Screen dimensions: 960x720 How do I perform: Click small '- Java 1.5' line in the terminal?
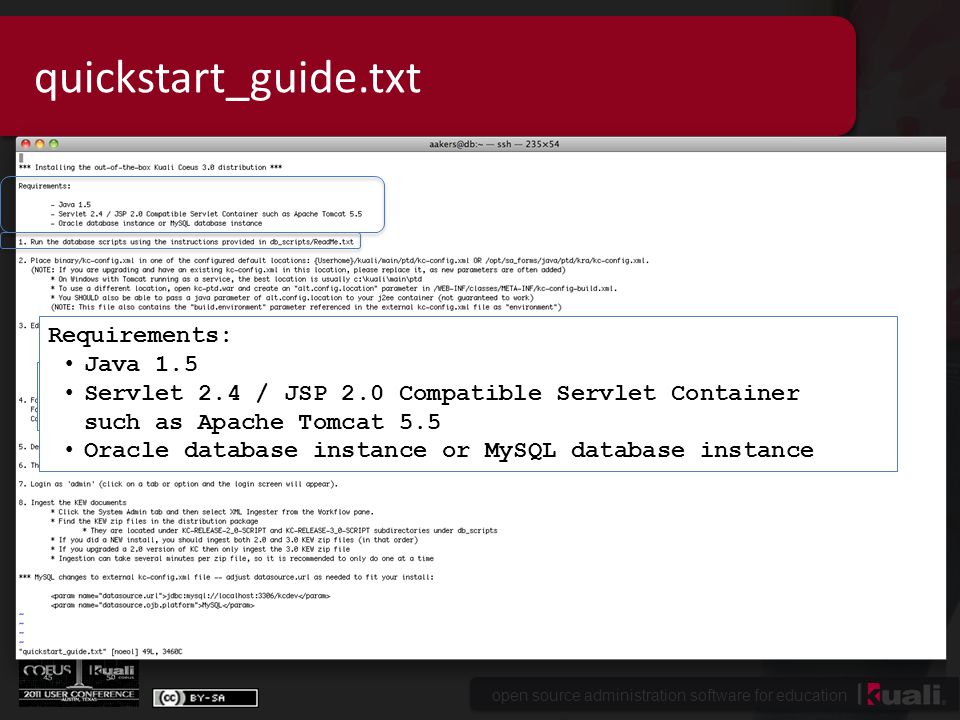(70, 204)
